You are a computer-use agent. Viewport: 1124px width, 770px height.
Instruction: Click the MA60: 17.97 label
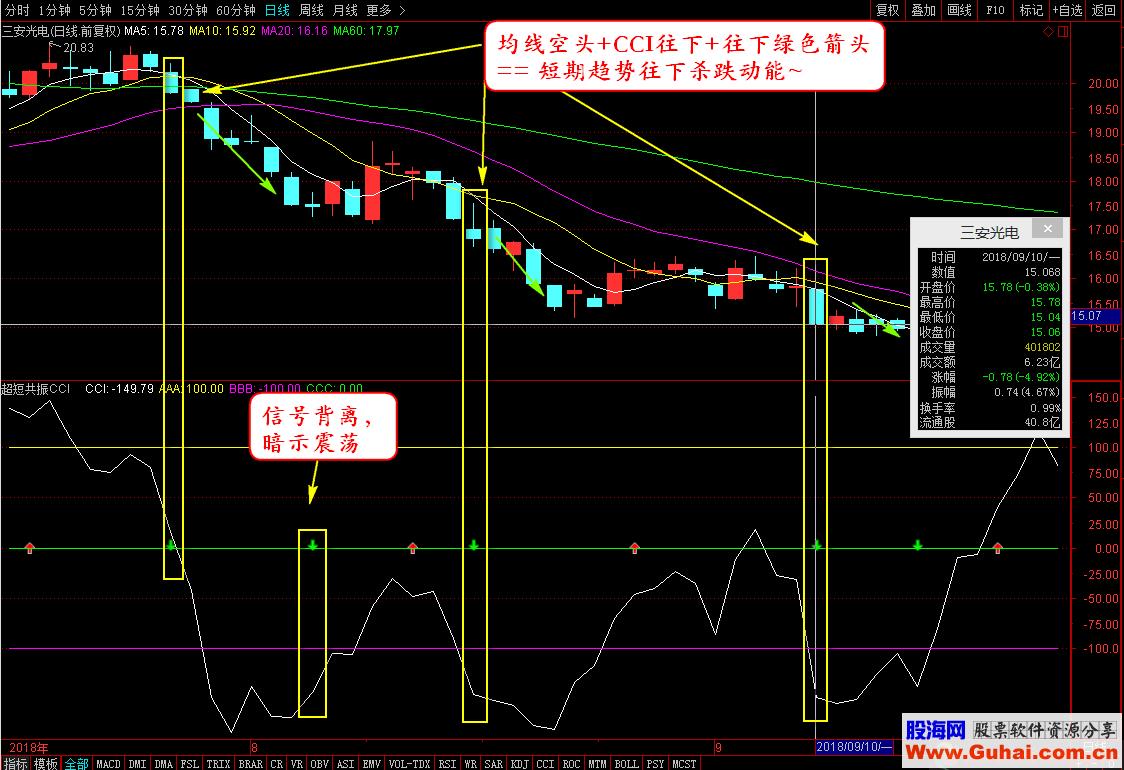coord(366,31)
